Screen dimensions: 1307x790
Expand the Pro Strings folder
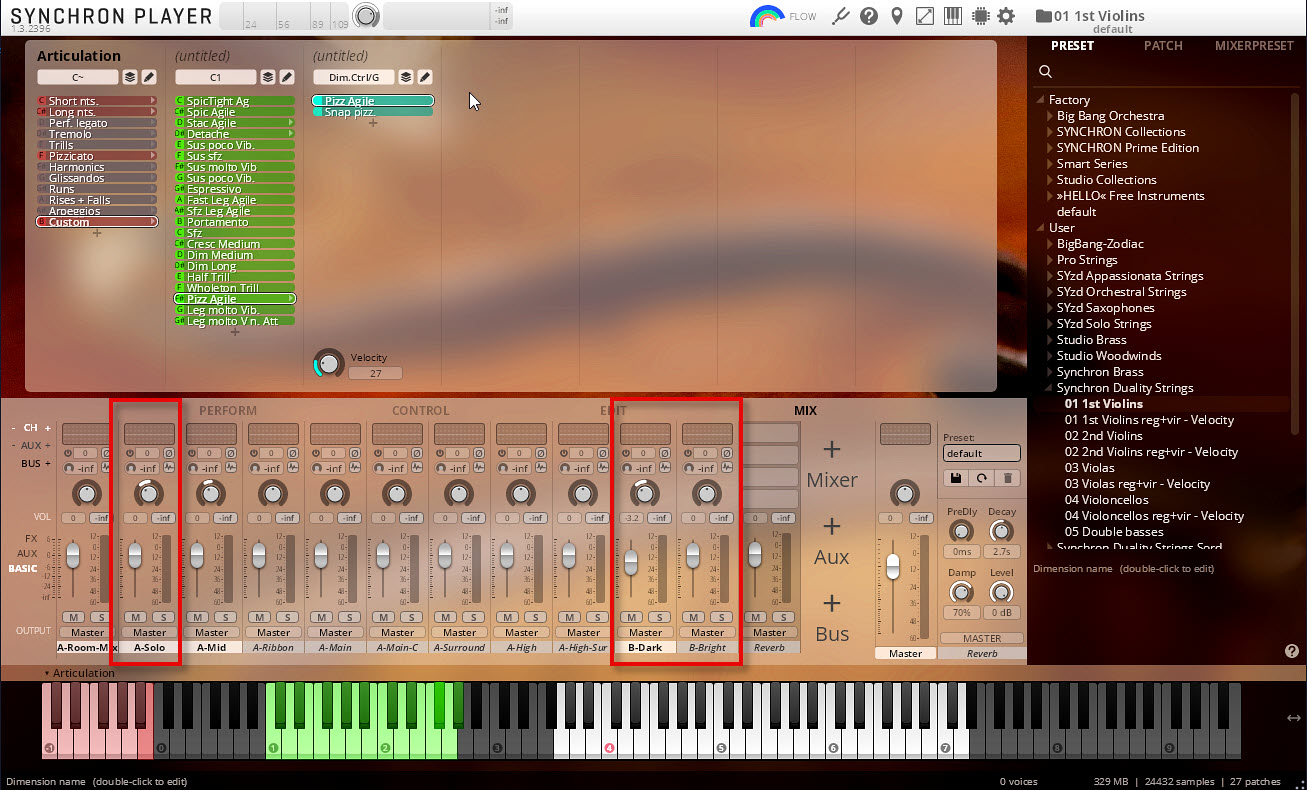coord(1050,260)
